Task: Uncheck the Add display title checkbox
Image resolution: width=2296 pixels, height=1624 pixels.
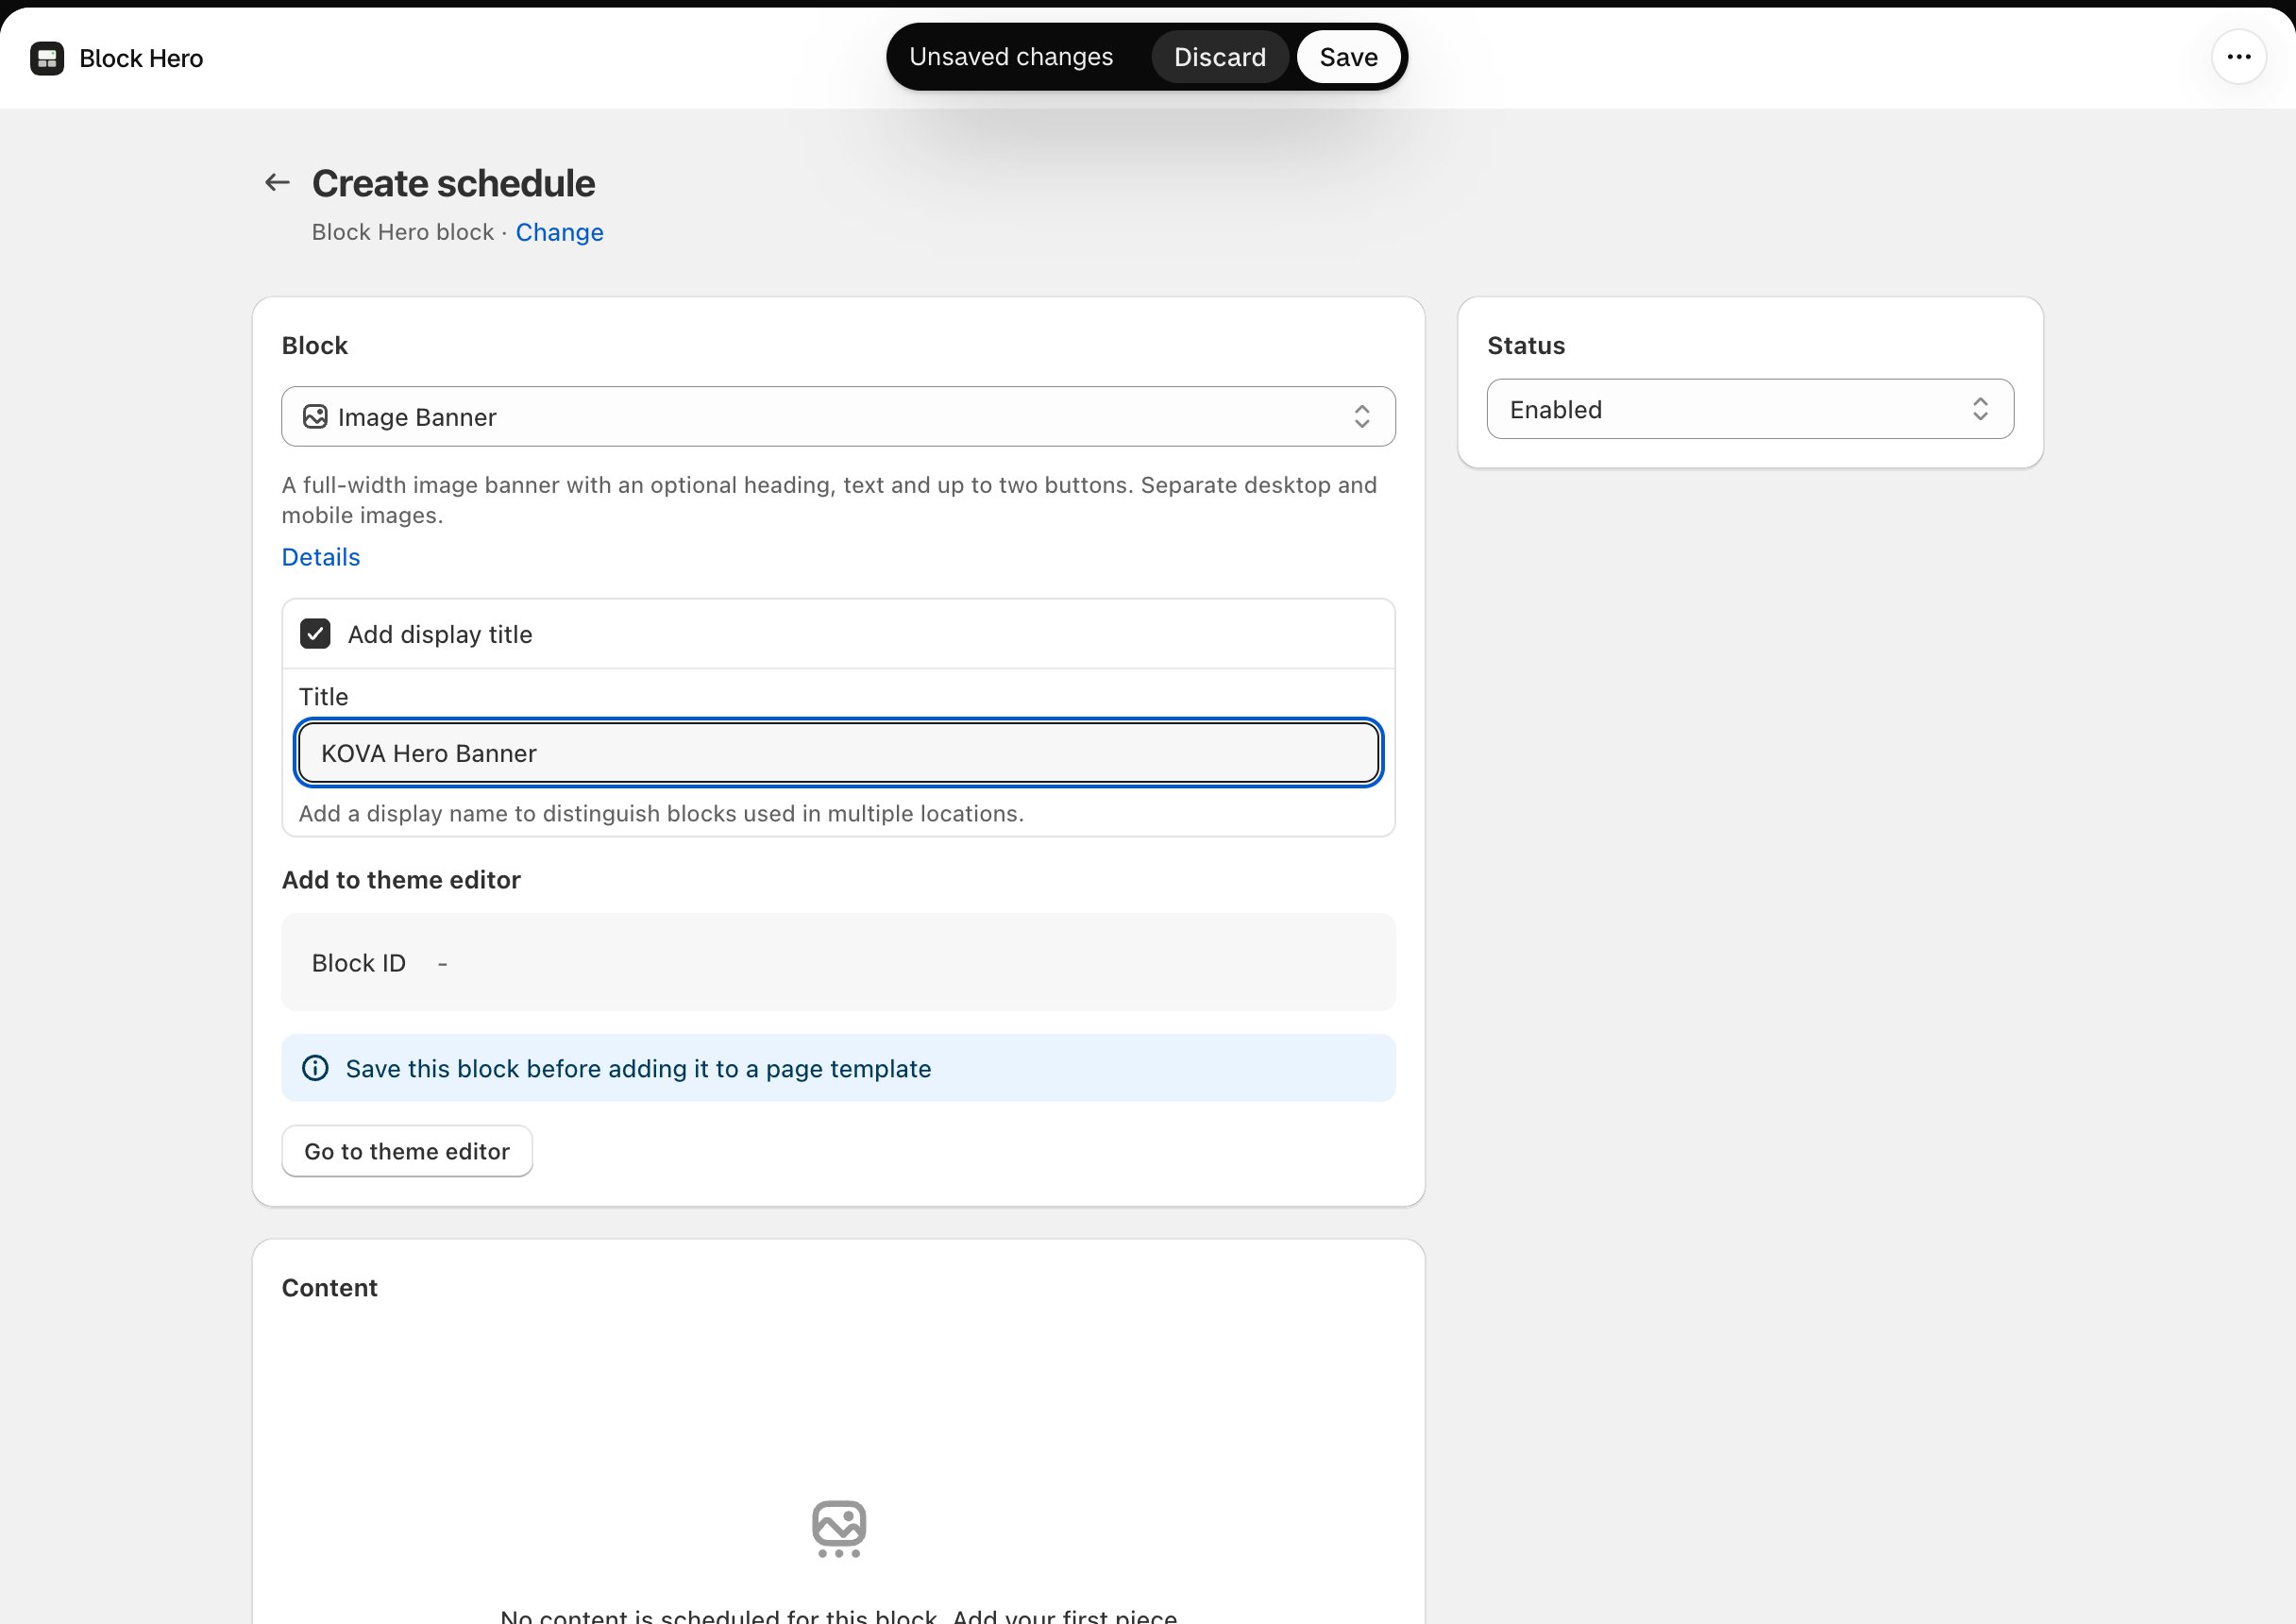Action: tap(315, 634)
